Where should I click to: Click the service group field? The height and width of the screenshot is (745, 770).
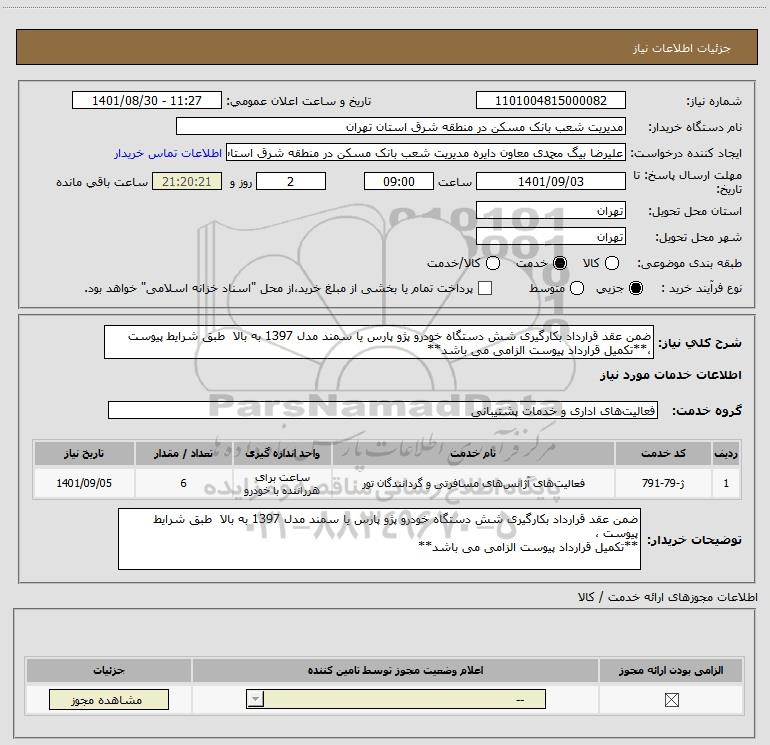coord(383,411)
